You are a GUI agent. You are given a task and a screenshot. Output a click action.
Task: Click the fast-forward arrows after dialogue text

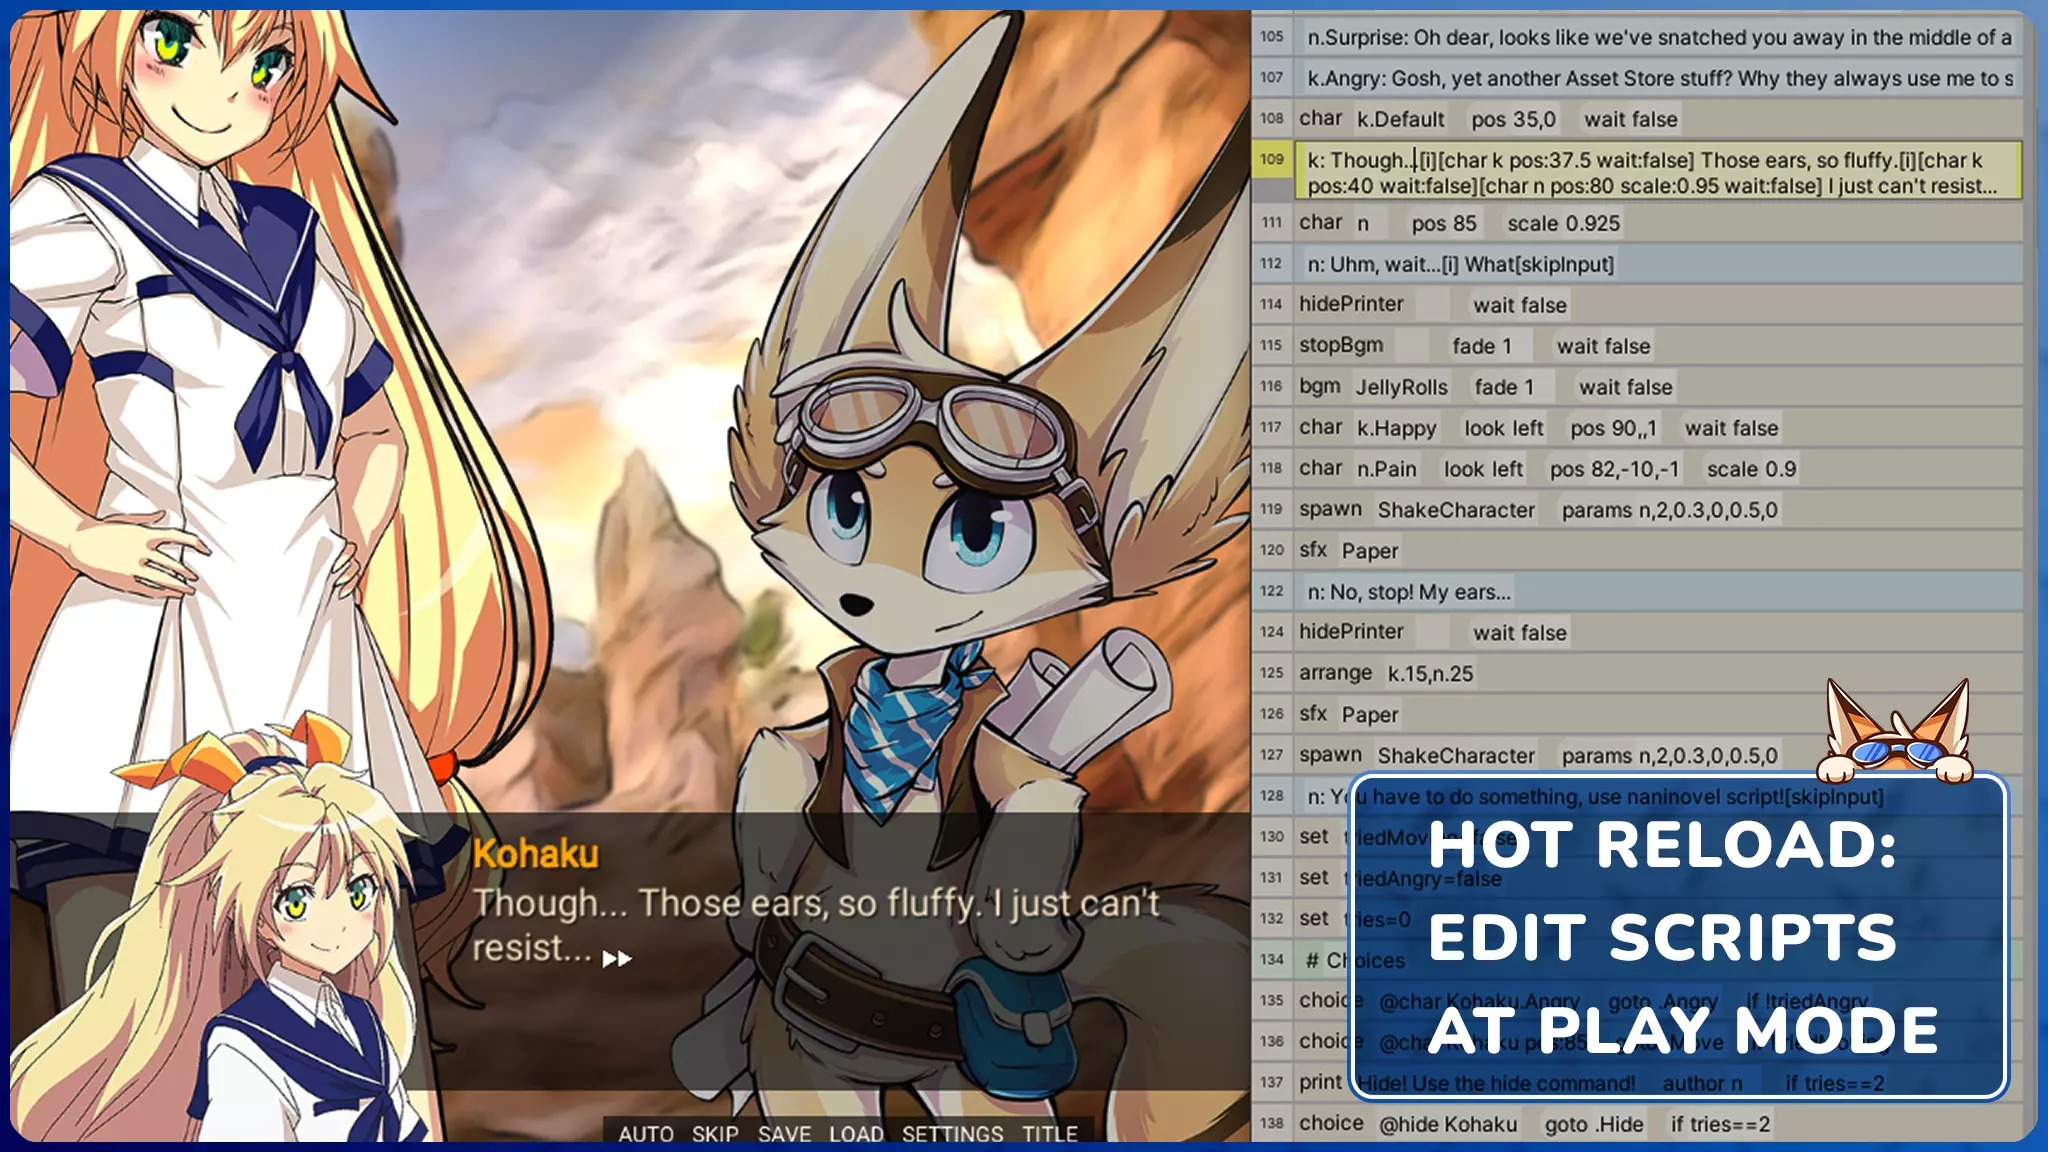pyautogui.click(x=617, y=959)
